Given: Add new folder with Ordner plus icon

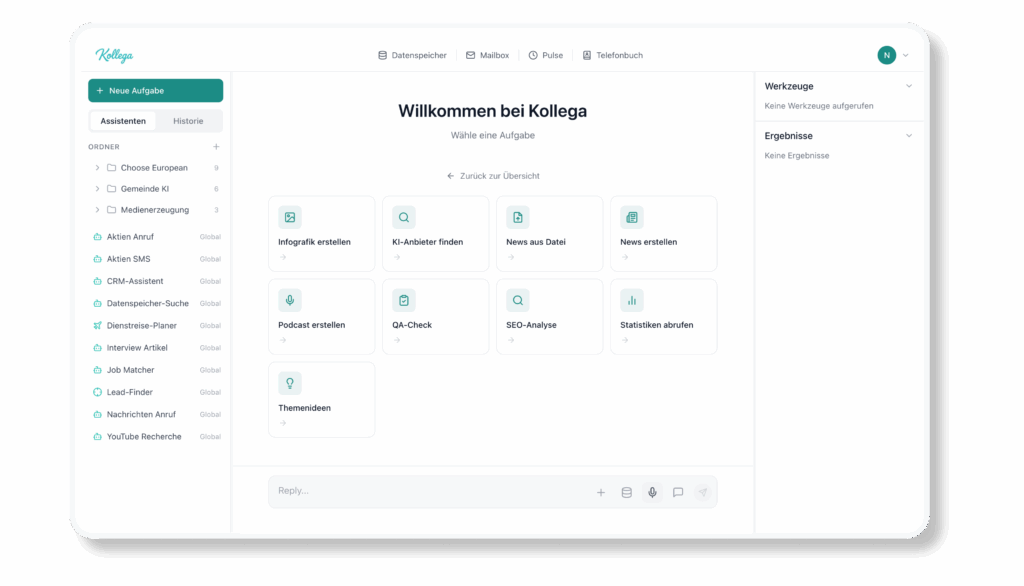Looking at the screenshot, I should coord(216,147).
